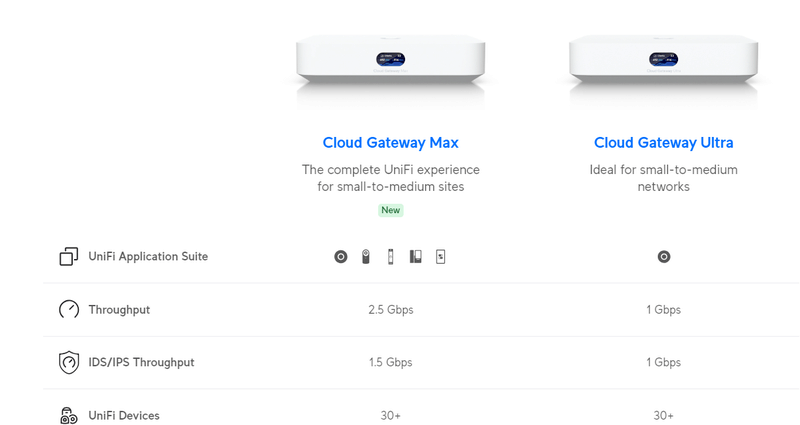Click the UniFi Protect camera icon under Max
Image resolution: width=800 pixels, height=425 pixels.
click(366, 257)
